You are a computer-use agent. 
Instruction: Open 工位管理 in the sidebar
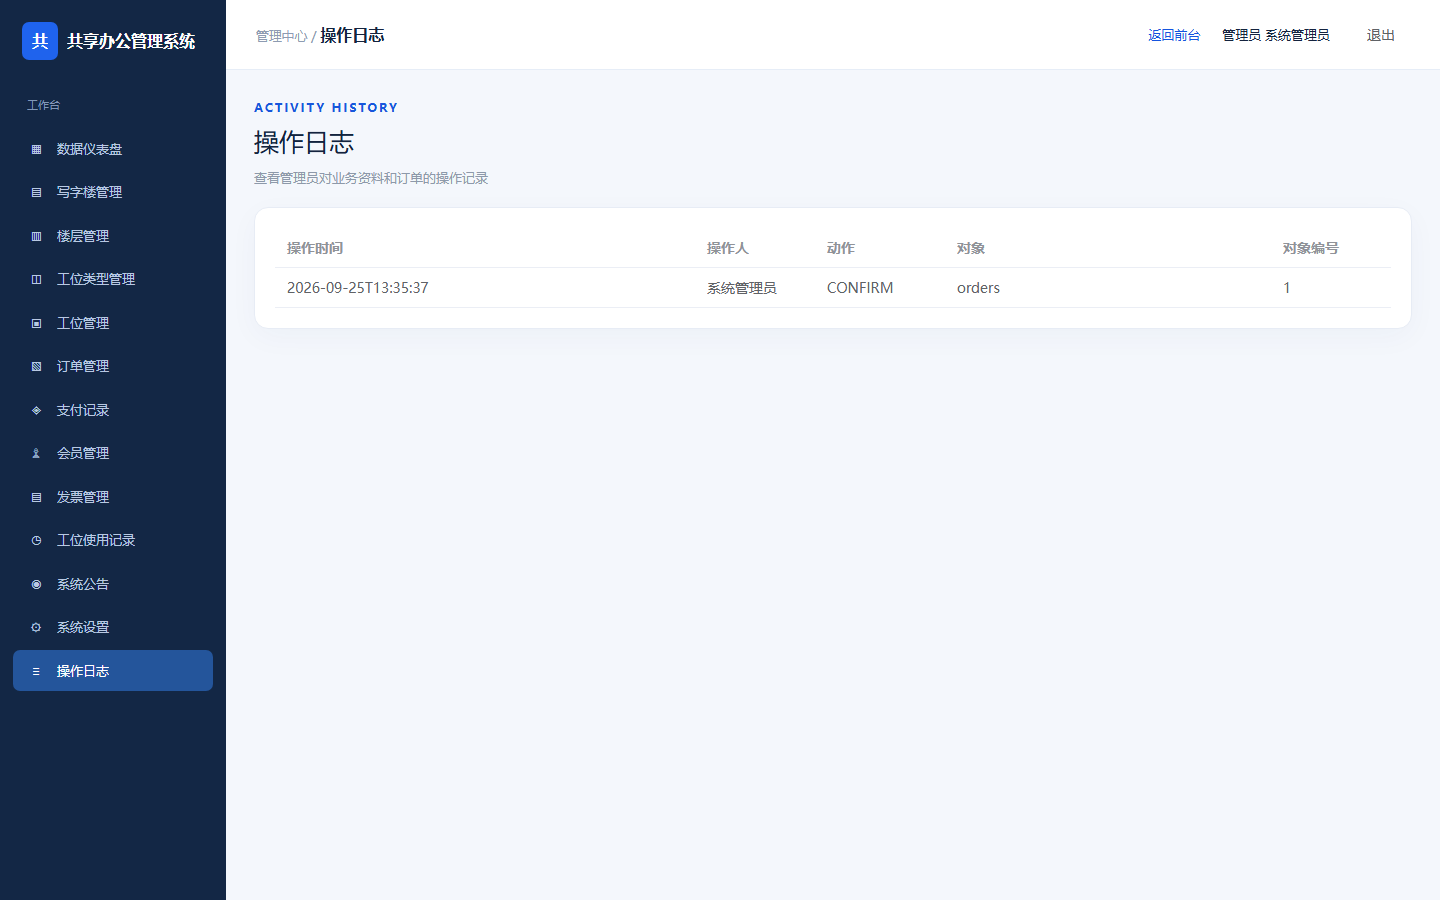[x=113, y=323]
